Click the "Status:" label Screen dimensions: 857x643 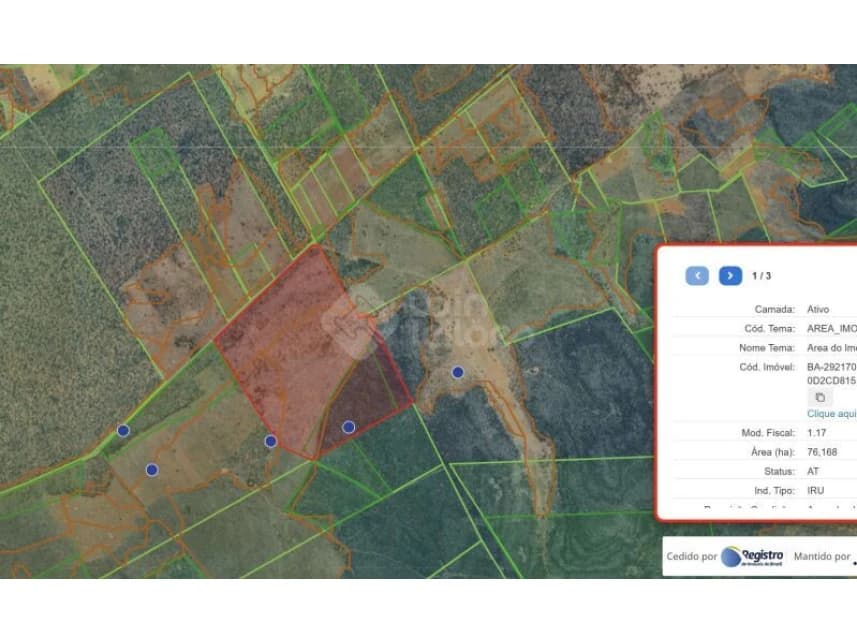coord(779,471)
